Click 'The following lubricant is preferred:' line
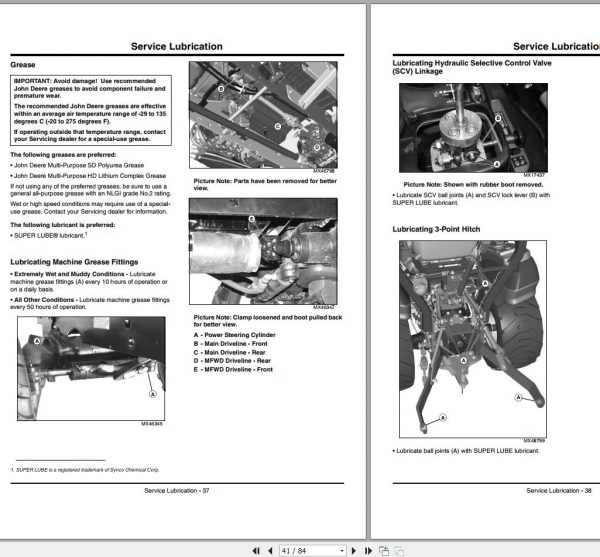Image resolution: width=600 pixels, height=557 pixels. click(x=62, y=225)
